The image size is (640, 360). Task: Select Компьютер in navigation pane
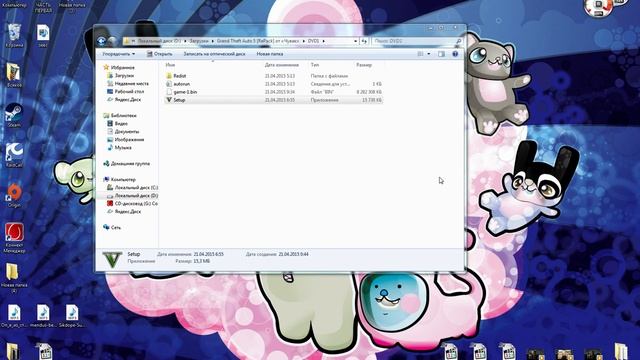point(119,179)
